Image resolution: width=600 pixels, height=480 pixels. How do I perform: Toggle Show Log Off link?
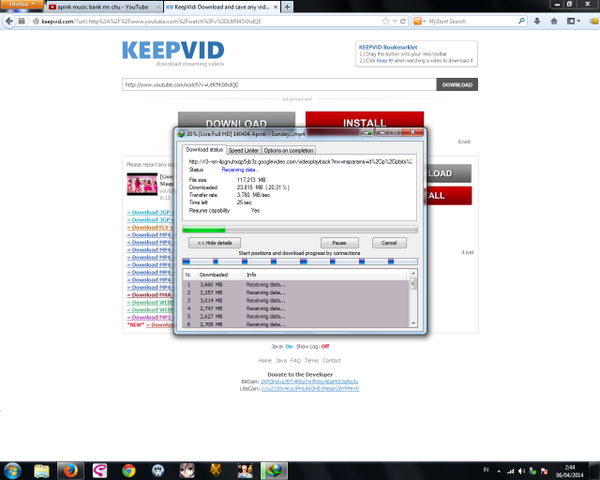[x=325, y=346]
